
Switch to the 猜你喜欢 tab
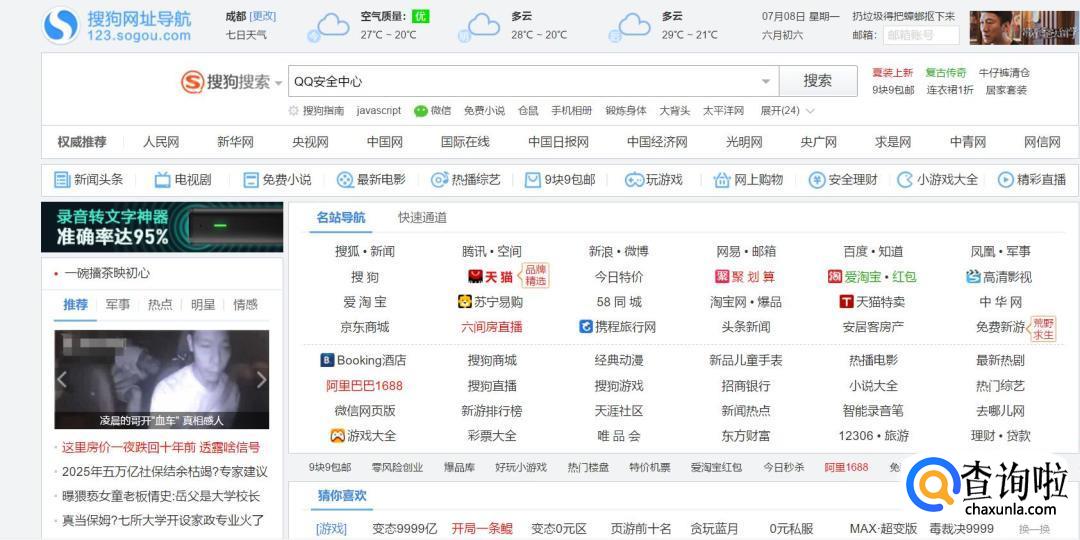(x=342, y=496)
